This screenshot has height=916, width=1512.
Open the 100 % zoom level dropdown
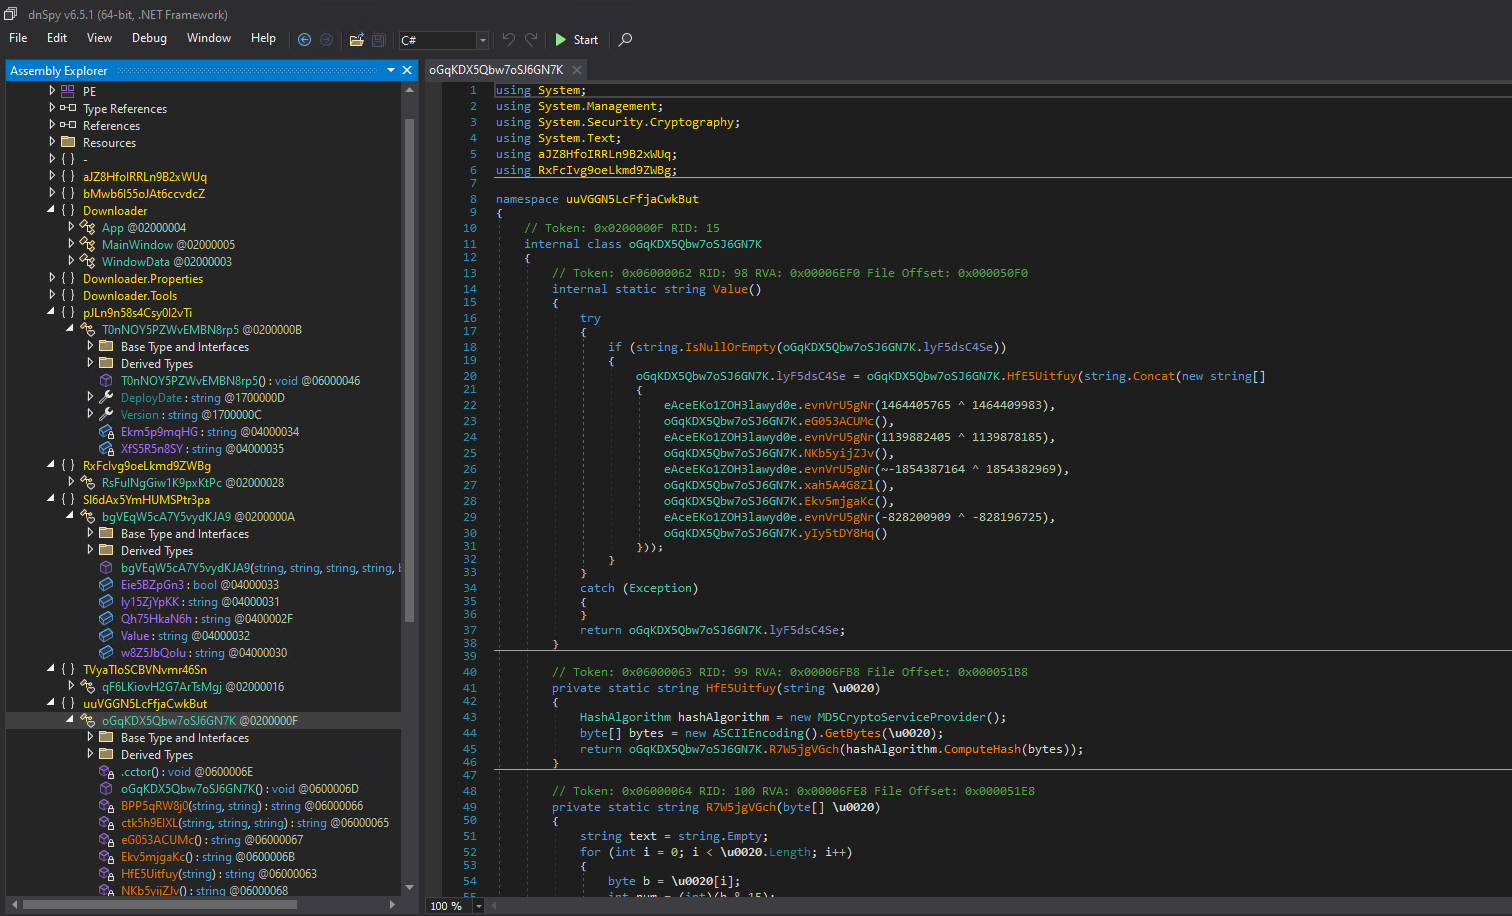click(479, 906)
